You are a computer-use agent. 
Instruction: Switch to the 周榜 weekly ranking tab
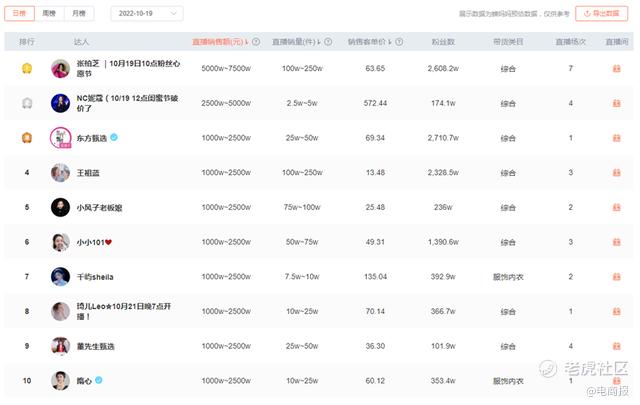[x=49, y=14]
